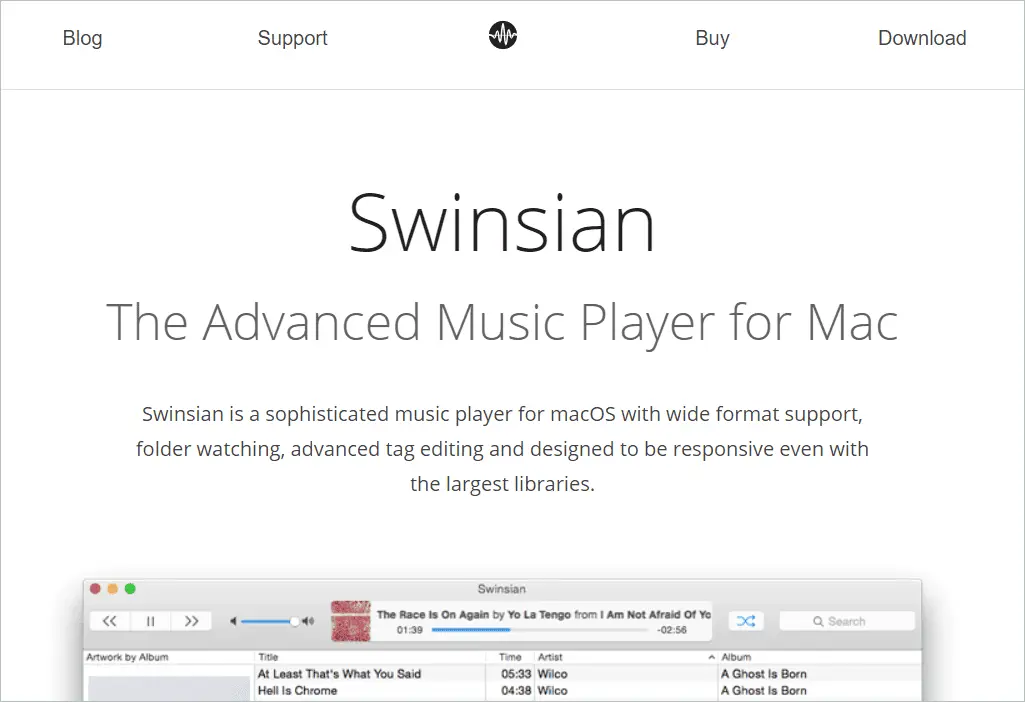
Task: Select the song Hell Is Chrome
Action: [297, 691]
